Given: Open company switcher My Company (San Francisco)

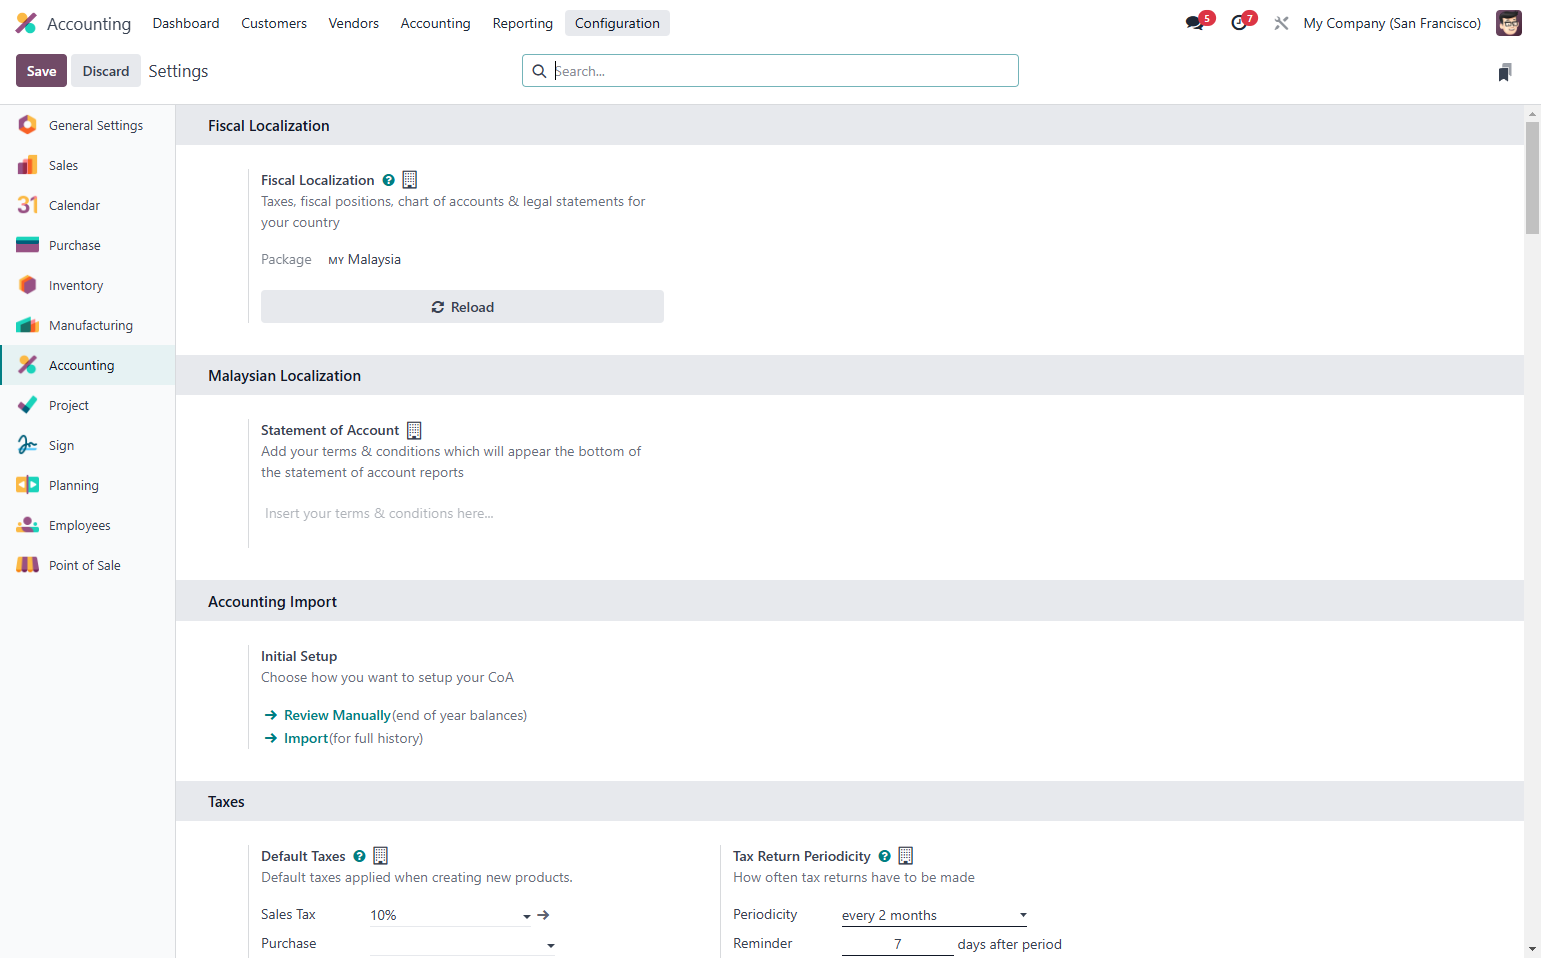Looking at the screenshot, I should [x=1392, y=23].
